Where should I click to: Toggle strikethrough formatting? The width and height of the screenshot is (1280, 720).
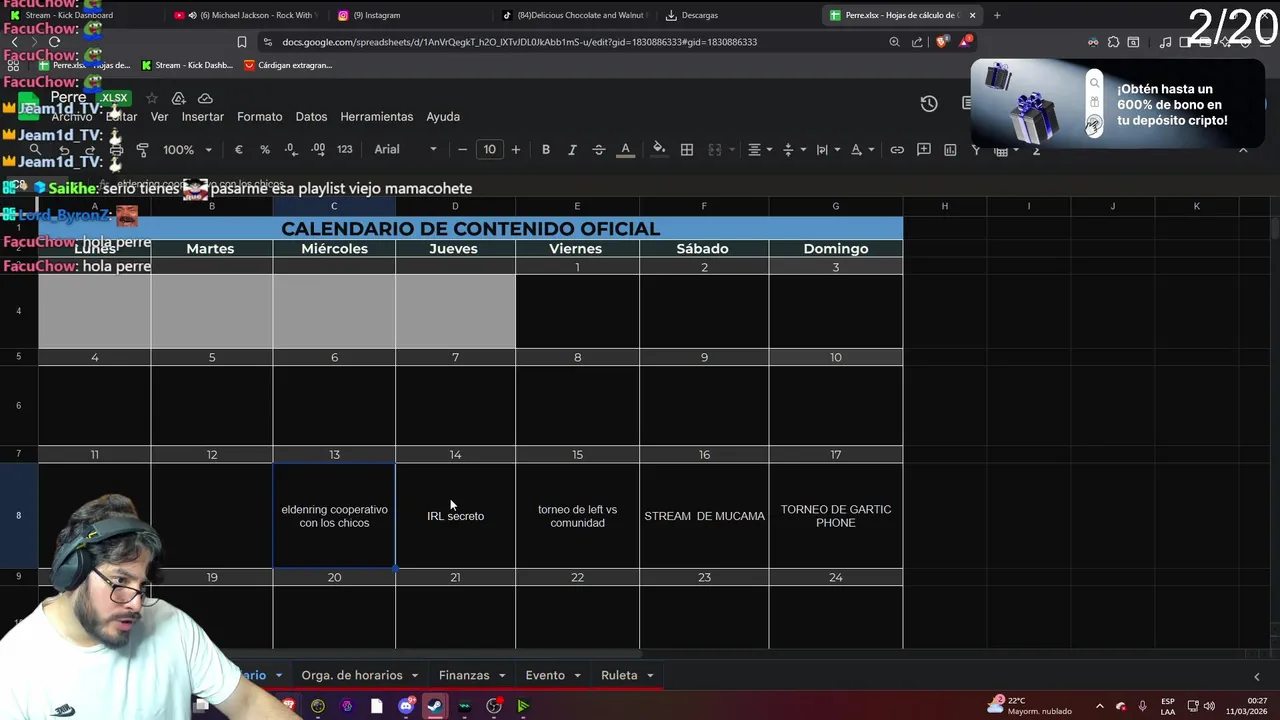[599, 149]
